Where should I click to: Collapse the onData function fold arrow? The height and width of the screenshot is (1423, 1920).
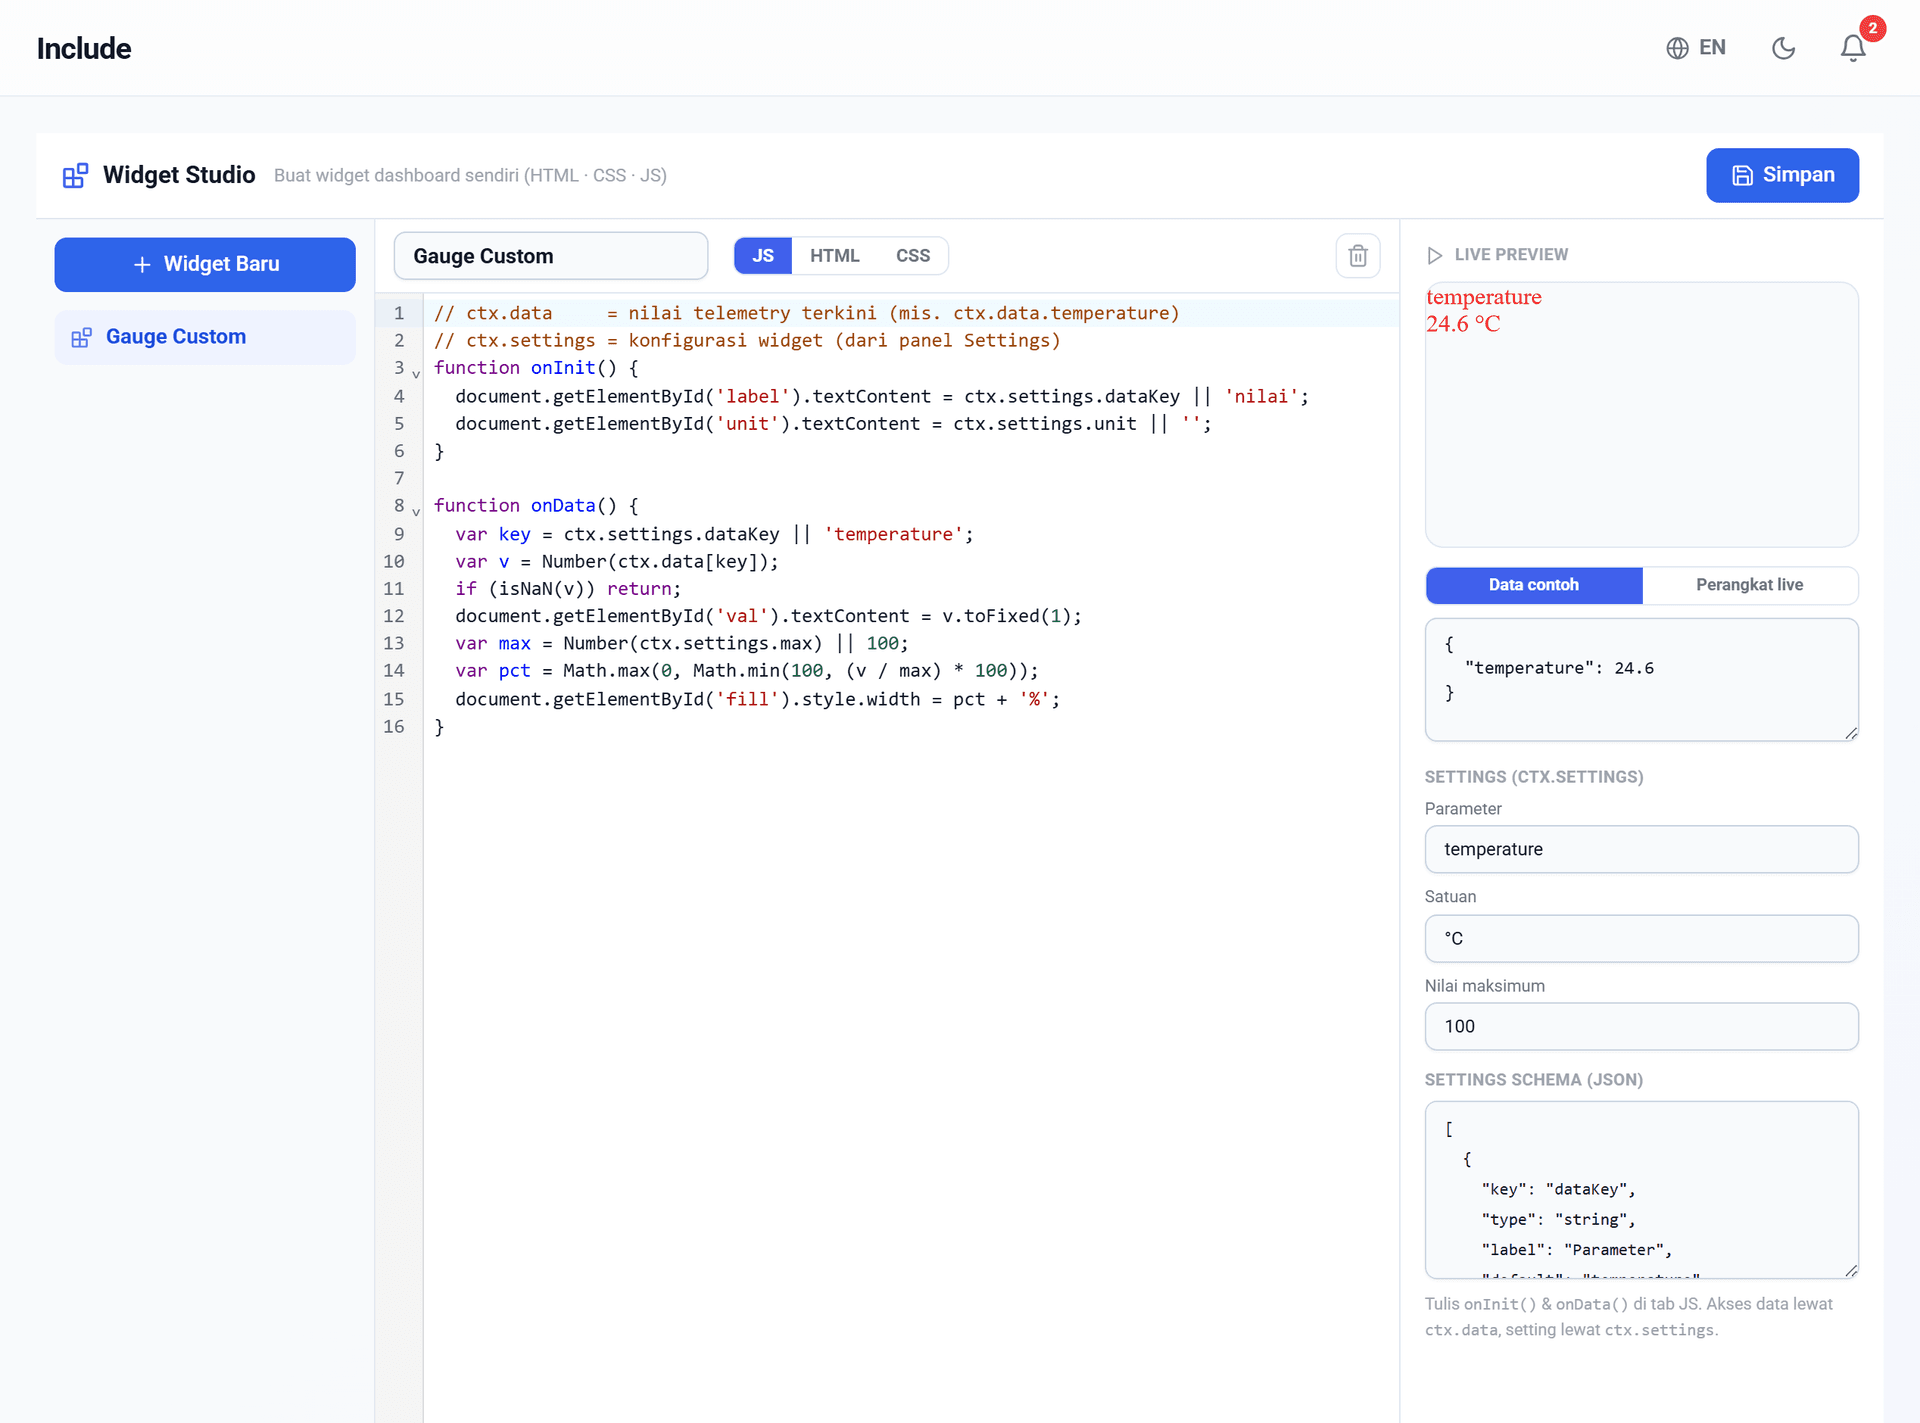(x=416, y=511)
